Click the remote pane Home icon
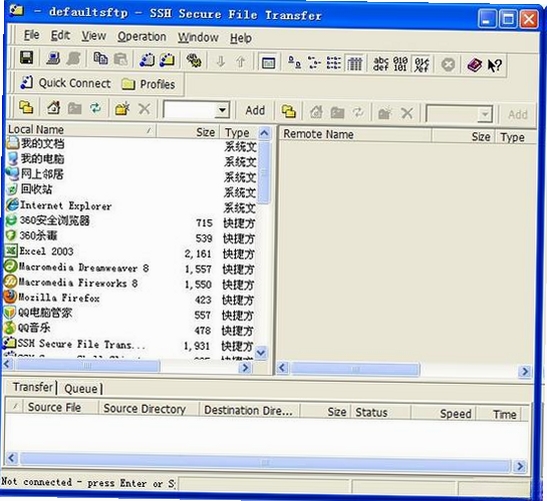Image resolution: width=547 pixels, height=501 pixels. [x=316, y=112]
